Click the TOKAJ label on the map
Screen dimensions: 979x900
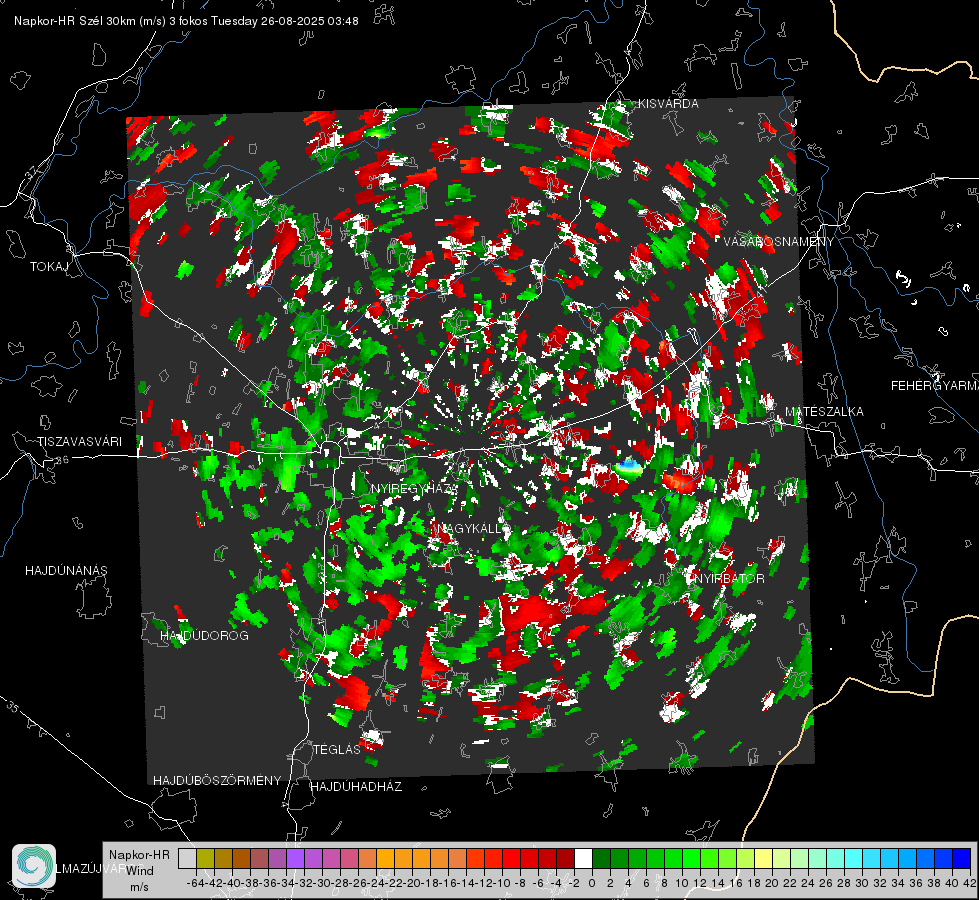pos(49,267)
